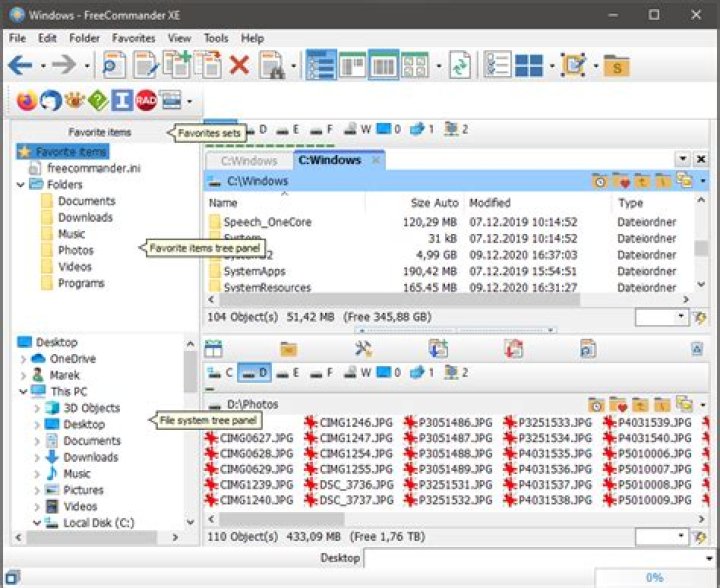Click the Edit file pencil icon
The image size is (720, 588).
point(146,65)
